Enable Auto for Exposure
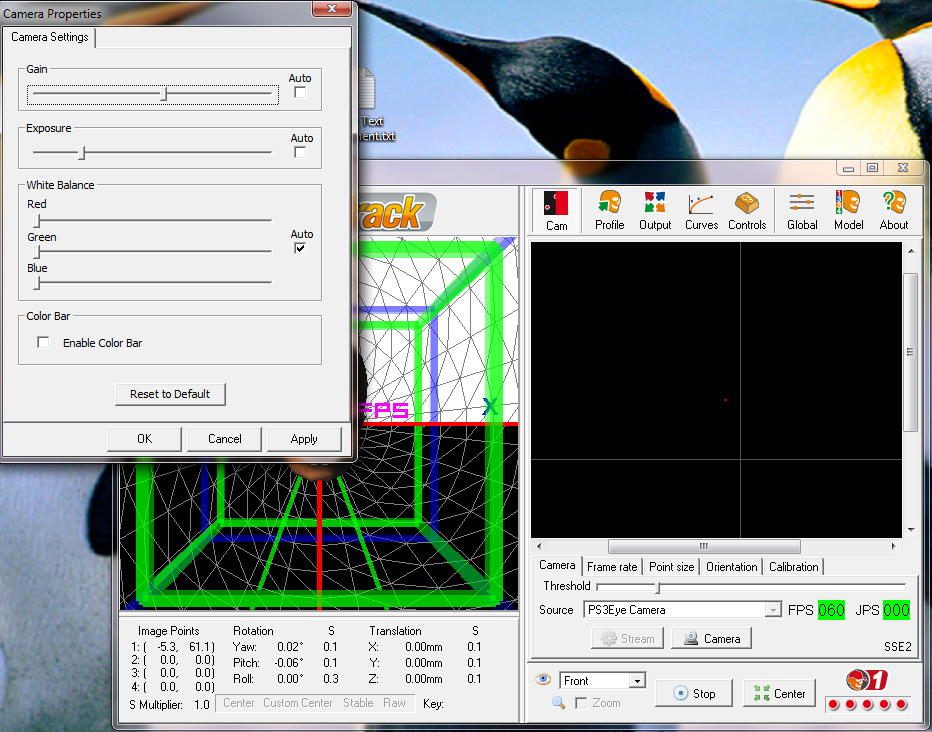The width and height of the screenshot is (932, 732). [300, 152]
